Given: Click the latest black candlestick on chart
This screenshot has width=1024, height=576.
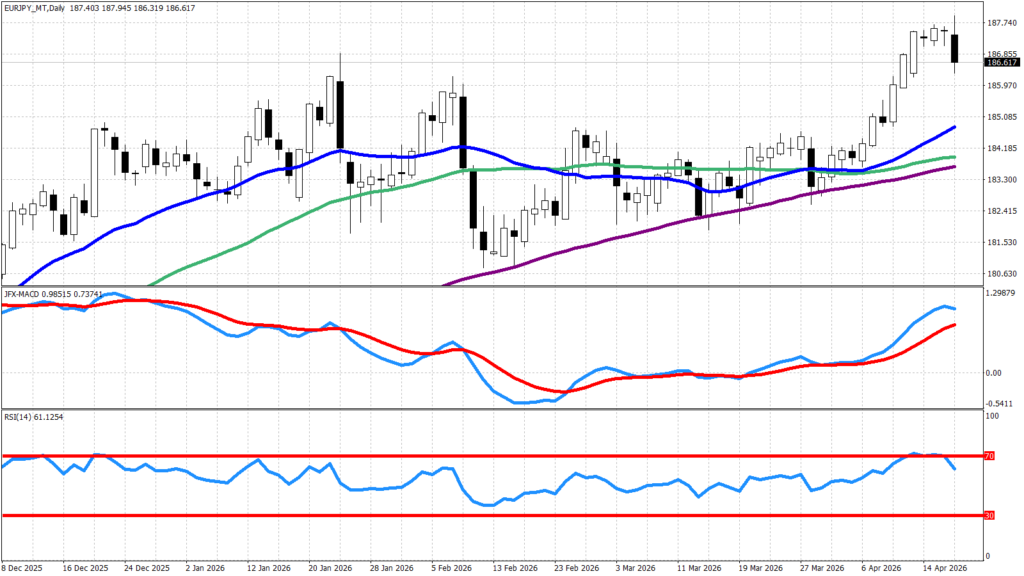Looking at the screenshot, I should click(954, 48).
